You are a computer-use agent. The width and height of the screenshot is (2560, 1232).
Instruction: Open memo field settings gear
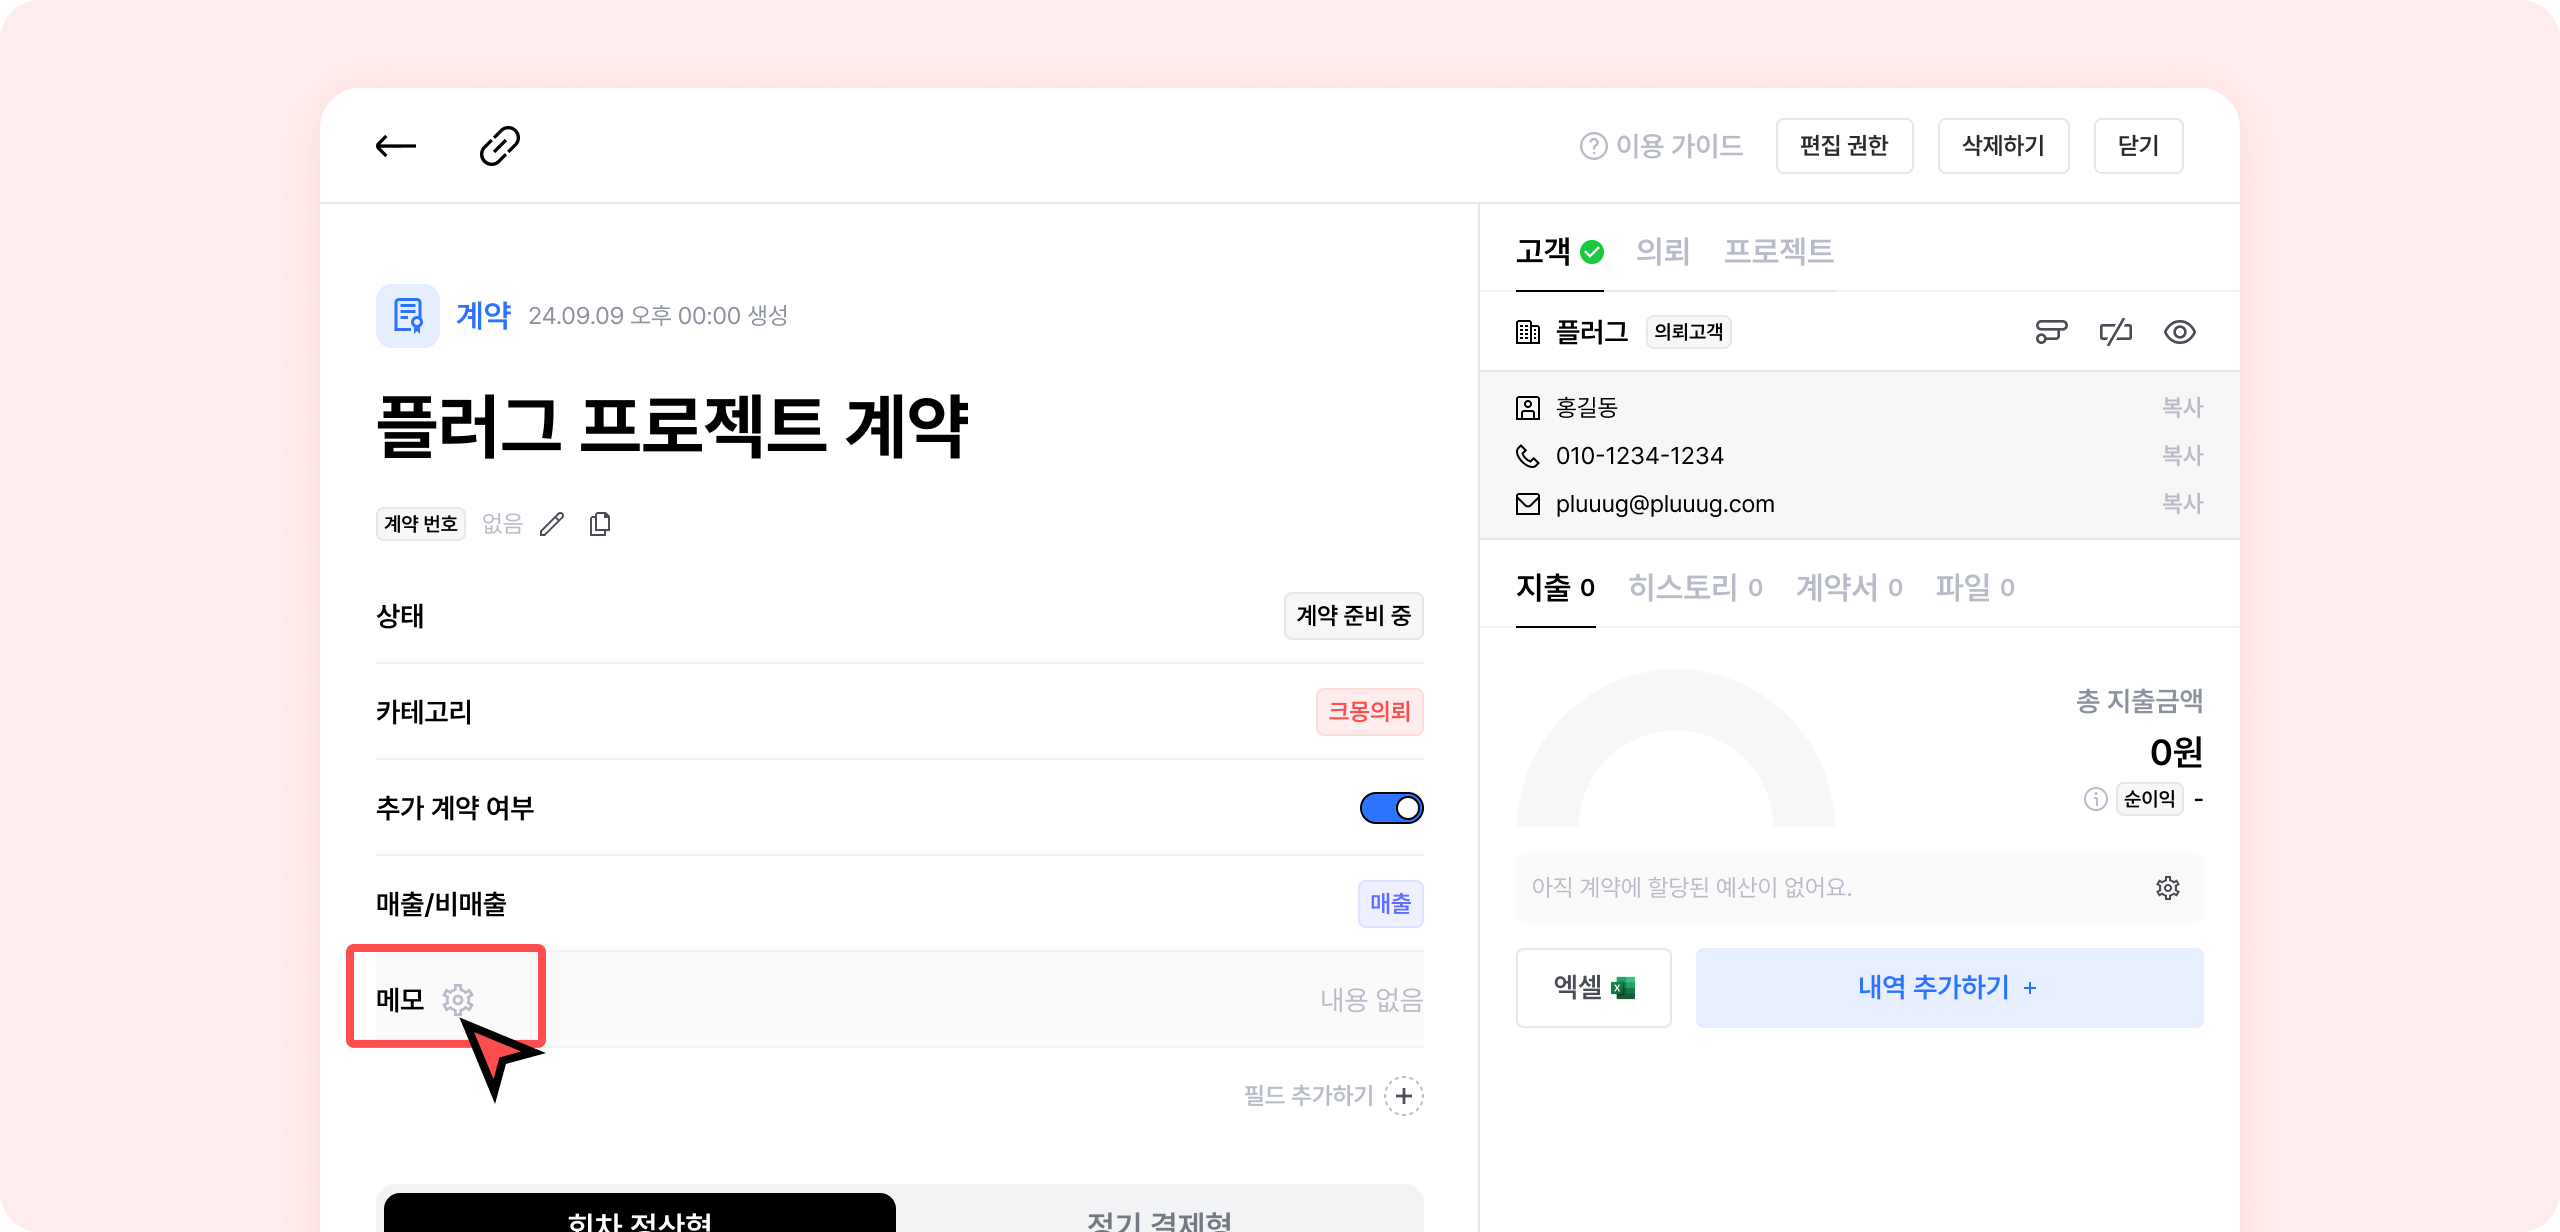click(458, 999)
